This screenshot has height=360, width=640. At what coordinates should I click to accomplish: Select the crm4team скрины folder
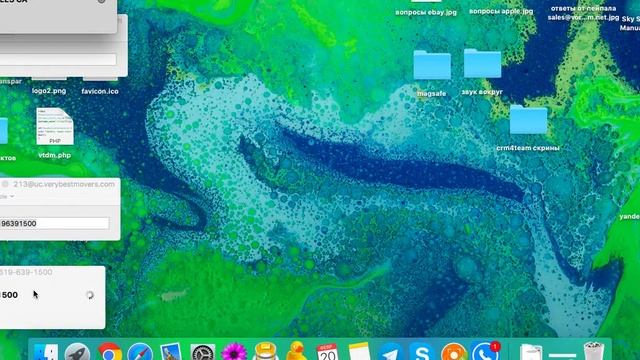[528, 119]
